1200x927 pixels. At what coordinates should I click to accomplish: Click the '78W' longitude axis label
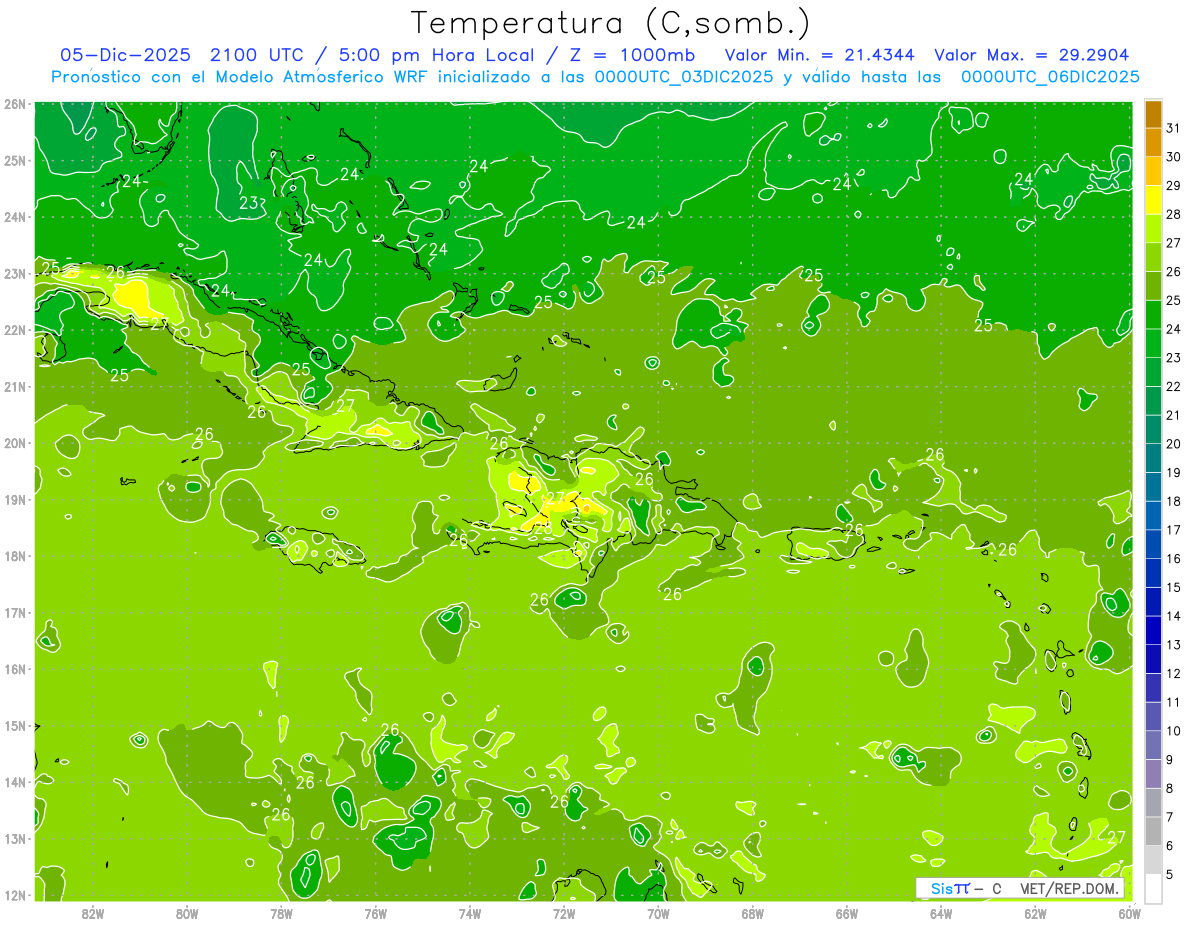[x=281, y=914]
